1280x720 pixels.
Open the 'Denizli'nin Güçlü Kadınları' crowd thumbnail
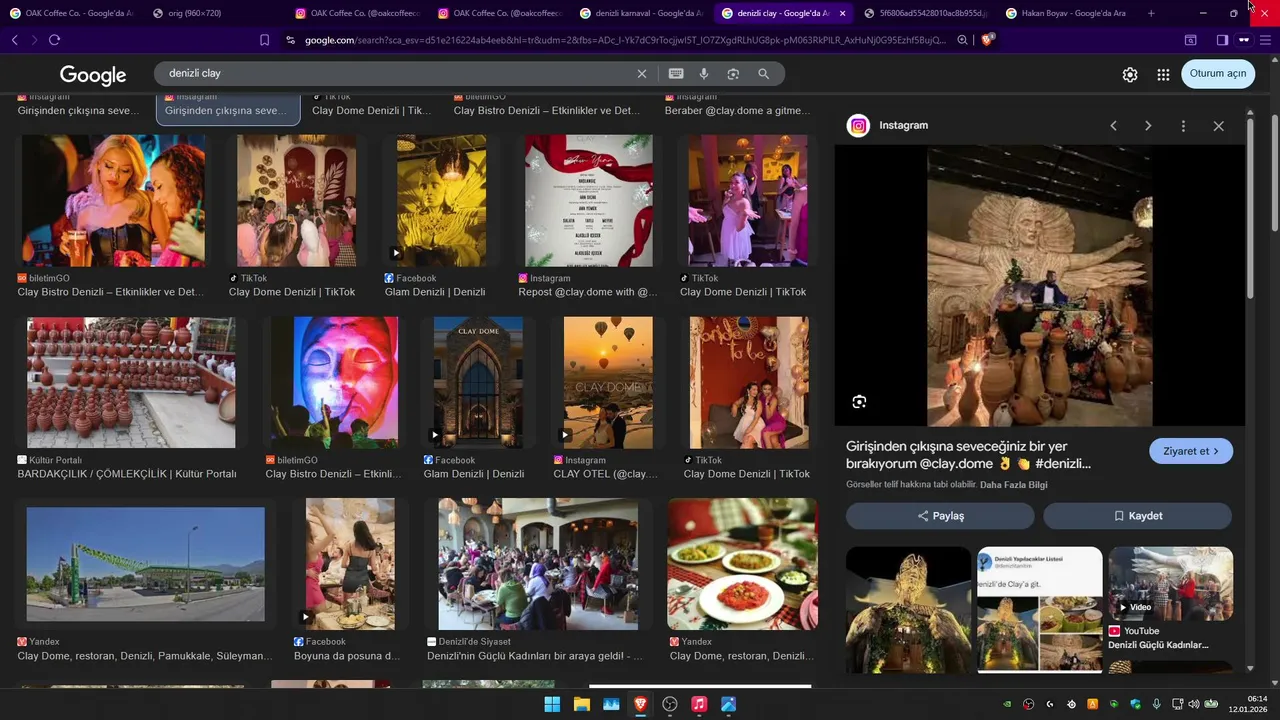point(538,564)
